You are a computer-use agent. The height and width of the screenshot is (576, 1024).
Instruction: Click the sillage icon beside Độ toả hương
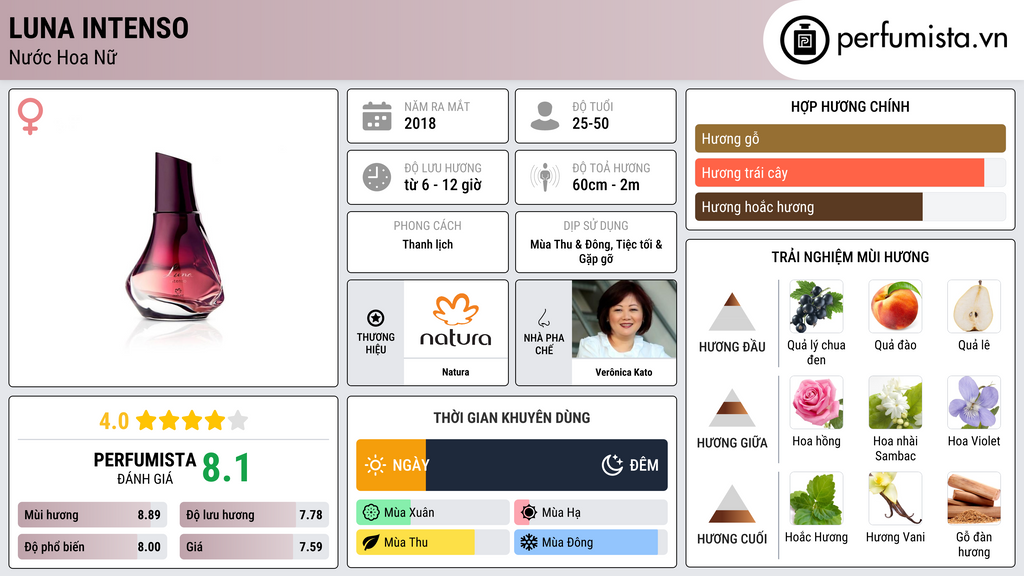(545, 177)
